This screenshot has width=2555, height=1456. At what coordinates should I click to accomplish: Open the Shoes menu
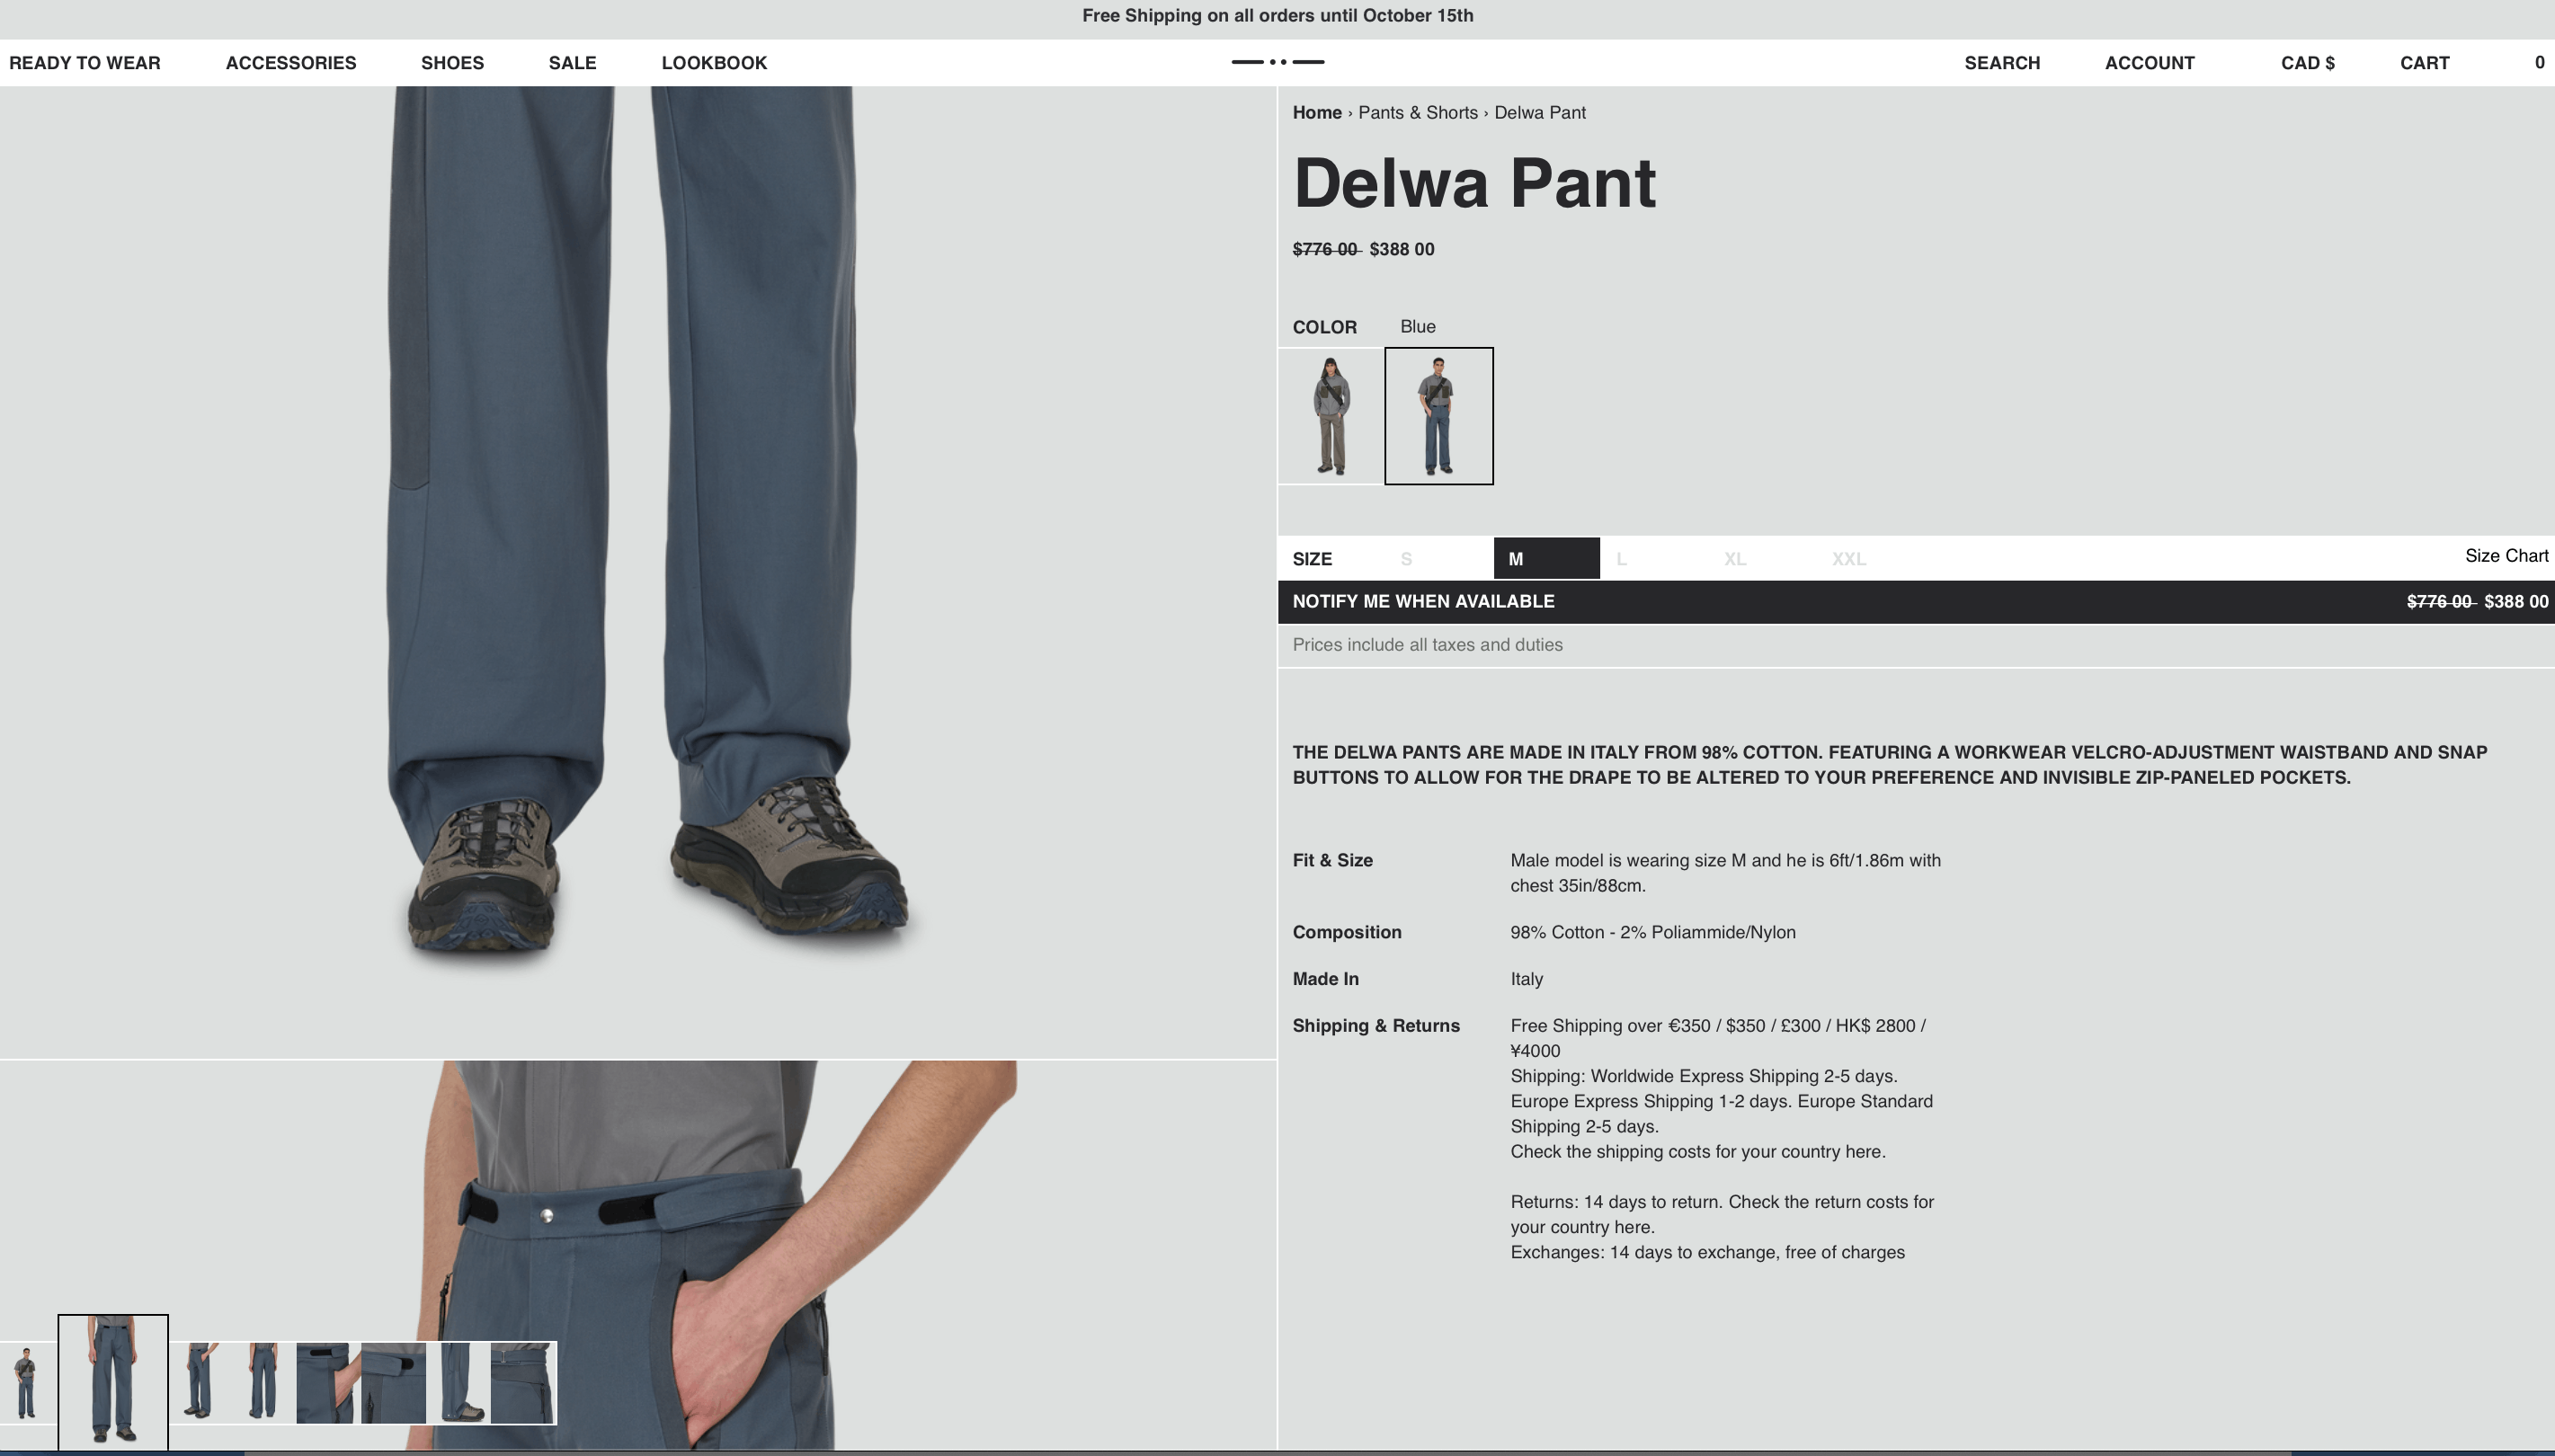(452, 63)
